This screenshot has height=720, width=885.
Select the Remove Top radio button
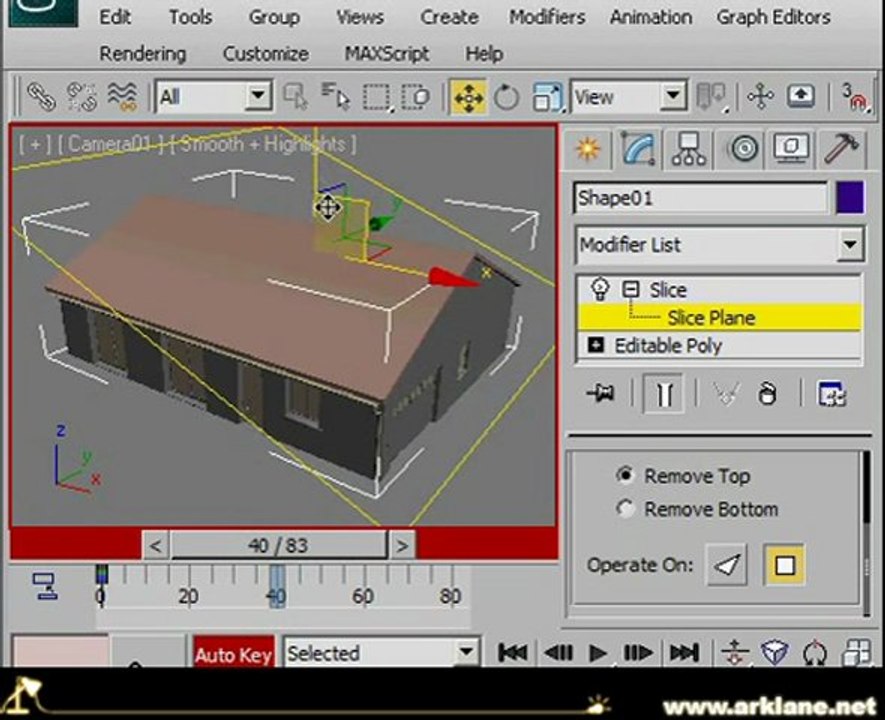point(625,476)
